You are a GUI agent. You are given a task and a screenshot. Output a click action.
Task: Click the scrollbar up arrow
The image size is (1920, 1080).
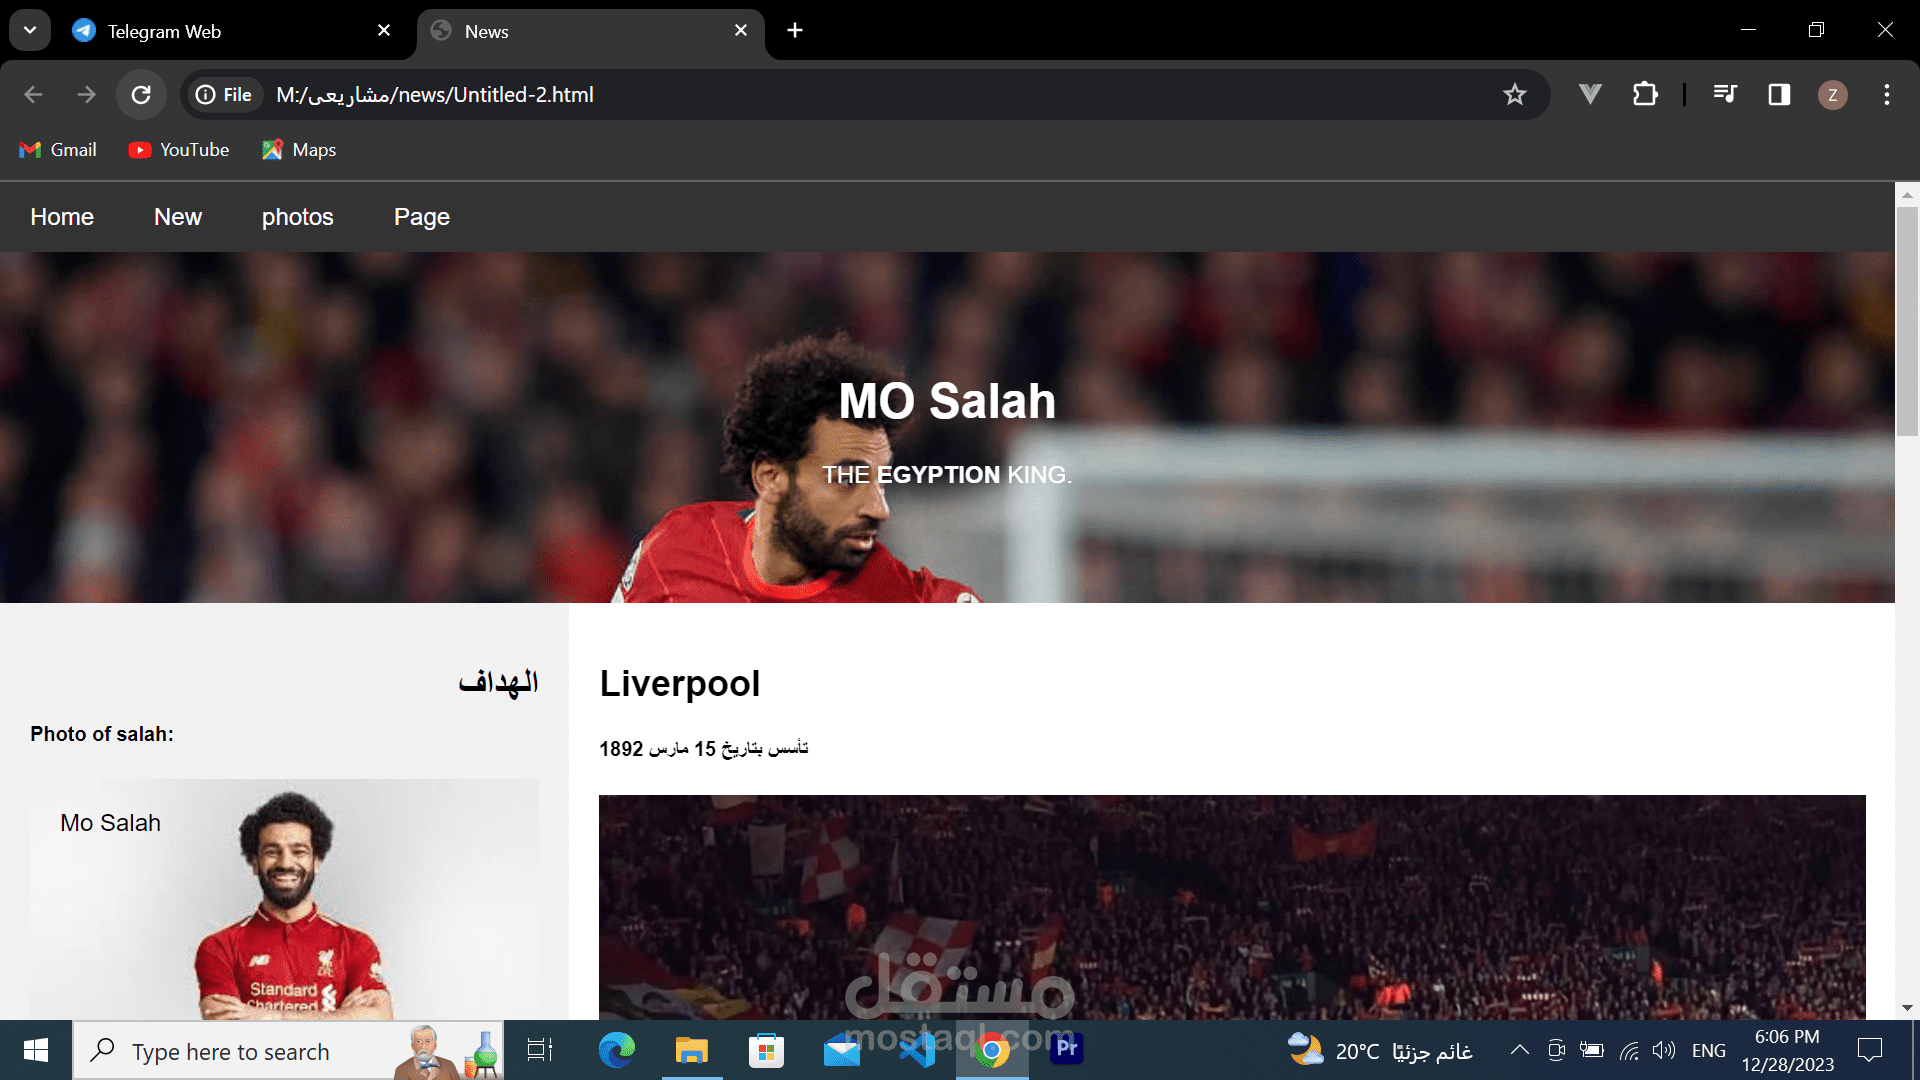click(1907, 195)
